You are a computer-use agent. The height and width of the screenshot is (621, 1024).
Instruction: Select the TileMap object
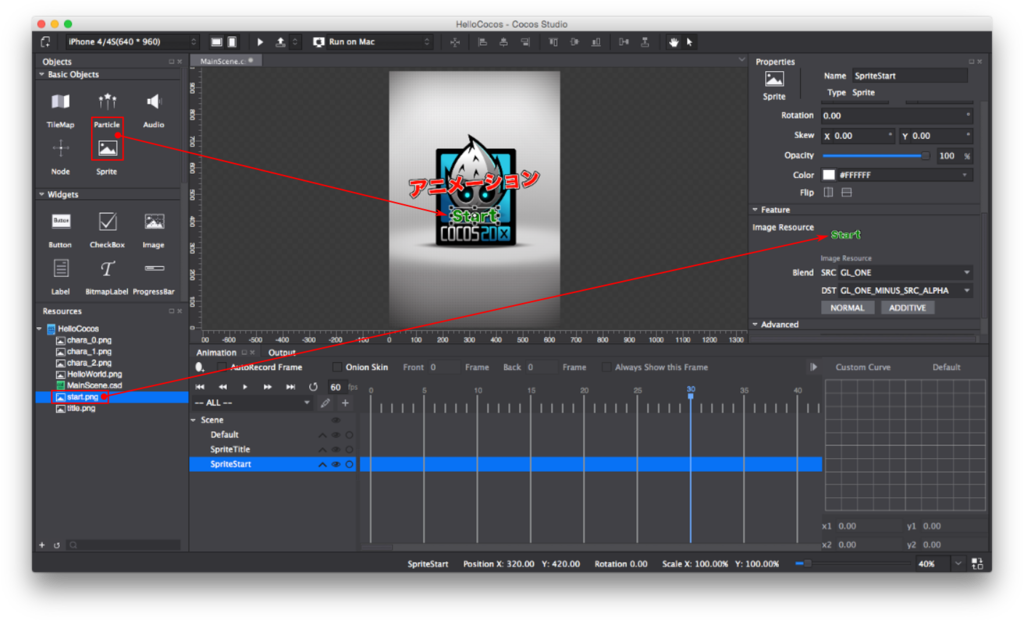(x=60, y=109)
